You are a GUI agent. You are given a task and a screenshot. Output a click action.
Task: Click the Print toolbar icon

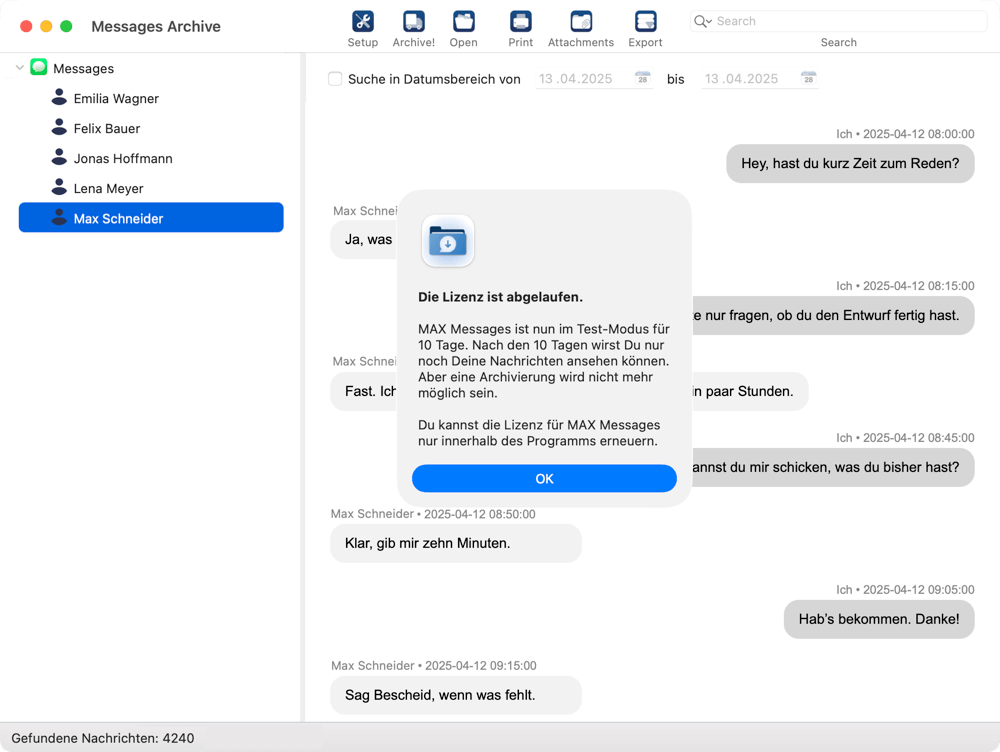pos(520,22)
